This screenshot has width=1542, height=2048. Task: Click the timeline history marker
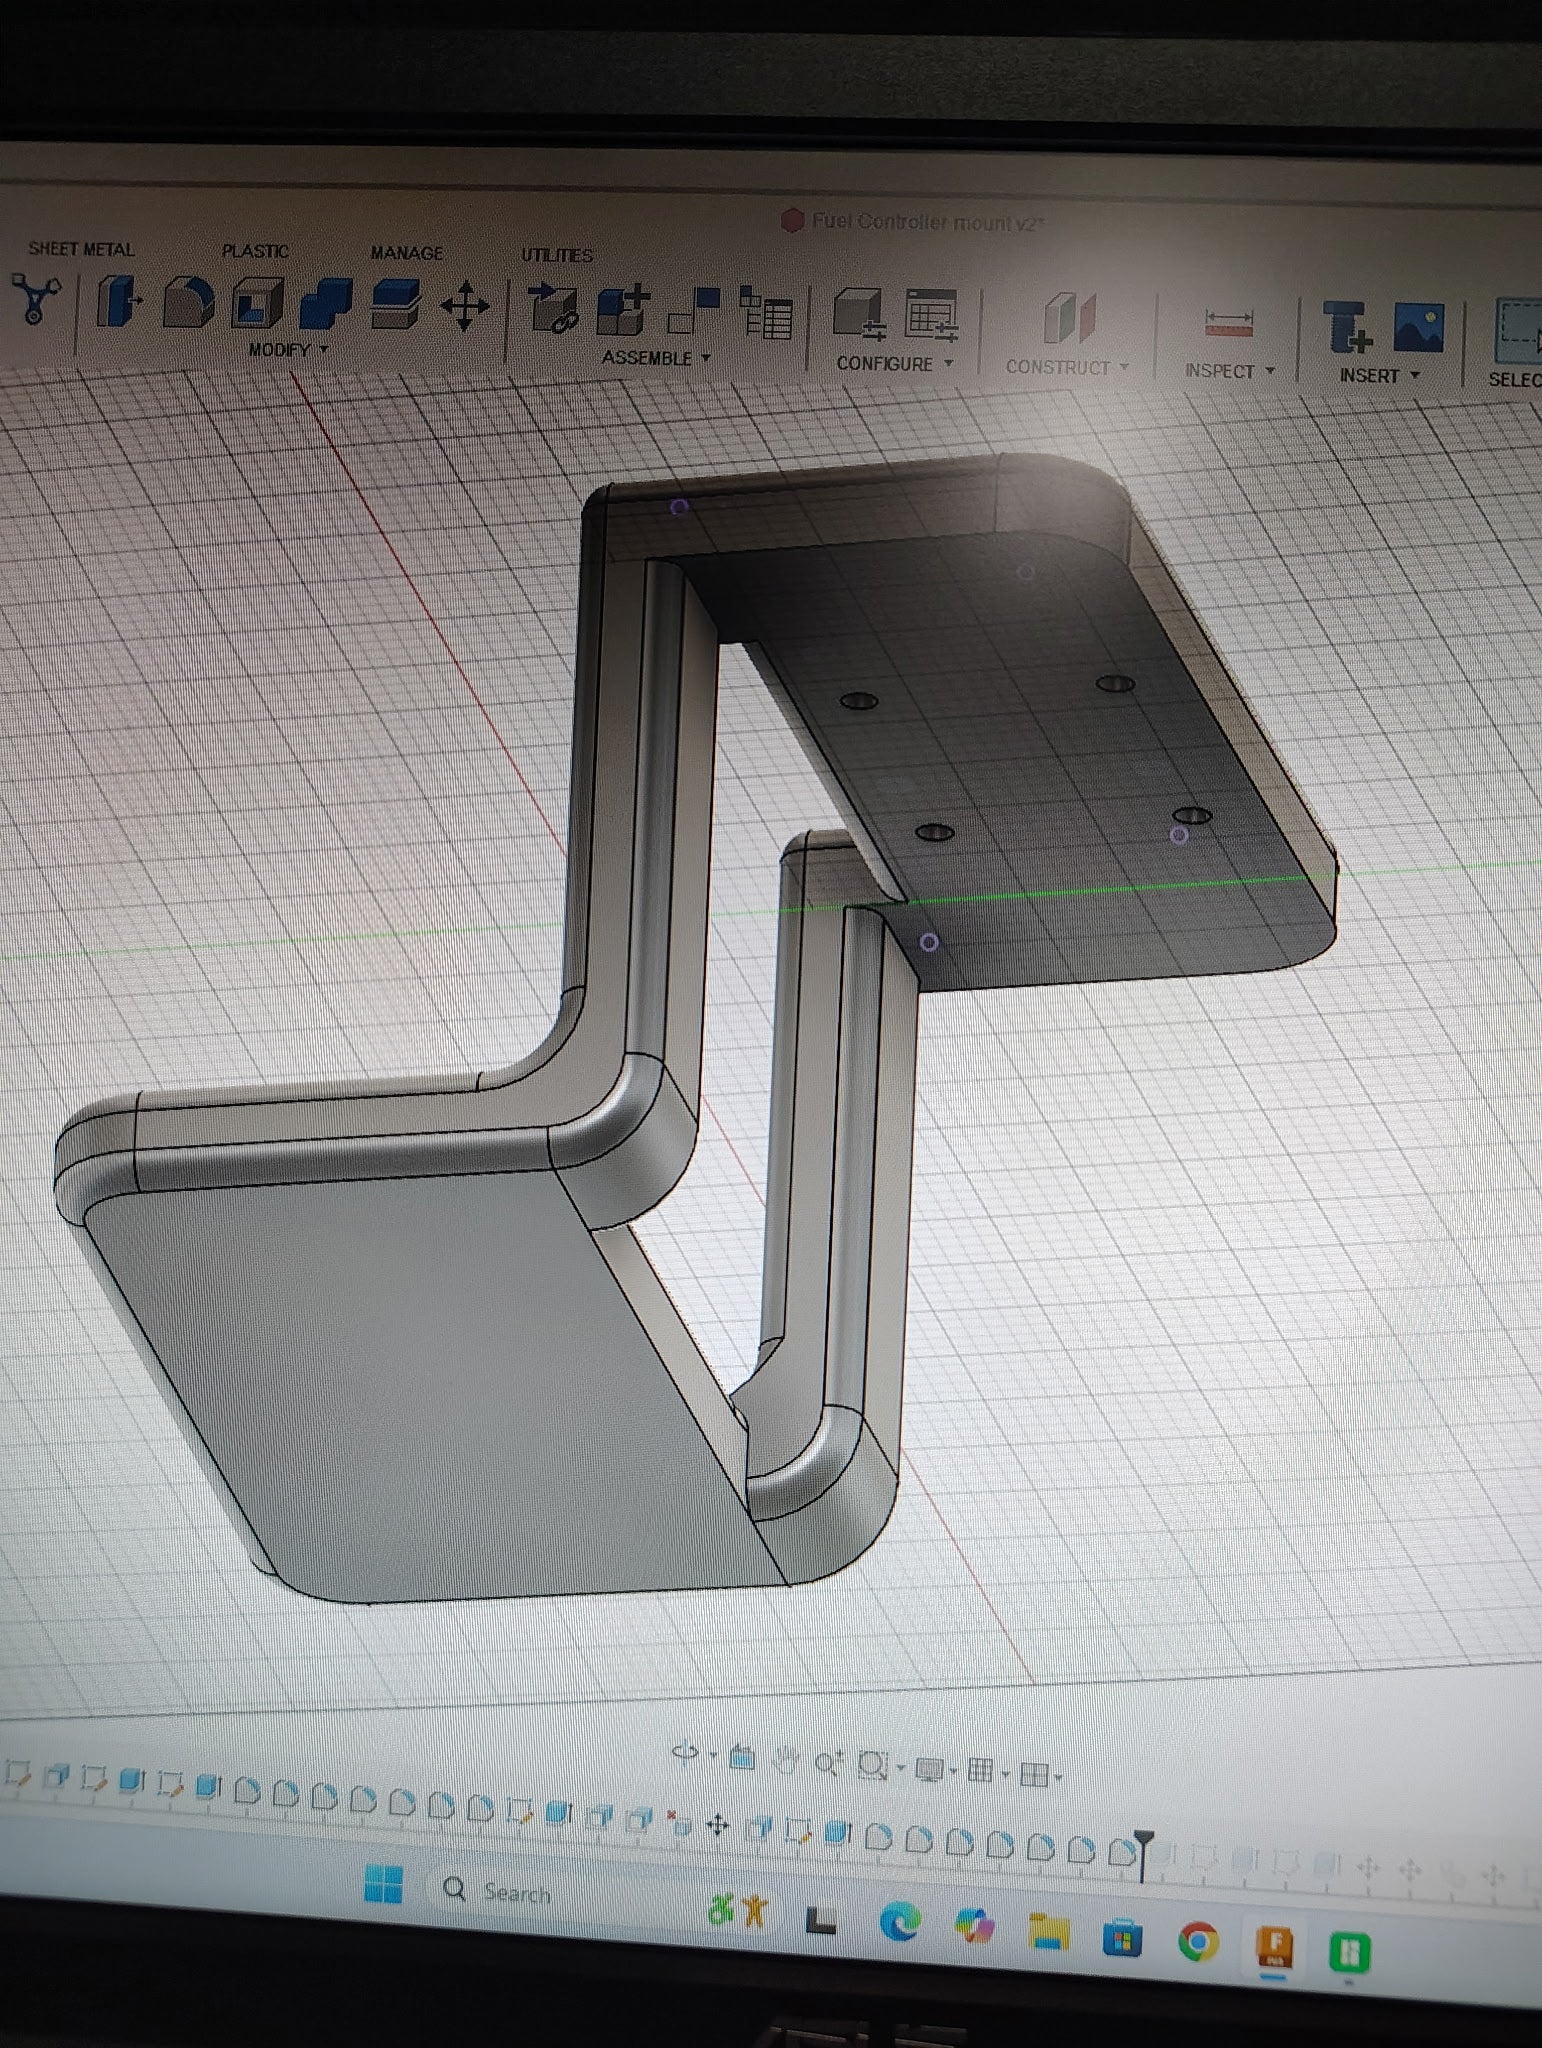click(x=1143, y=1842)
